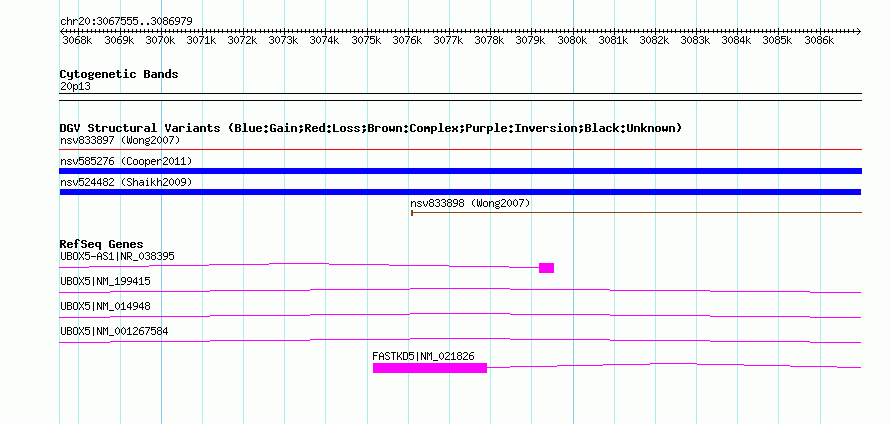The width and height of the screenshot is (890, 424).
Task: Click the 3075k ruler tick label
Action: click(366, 41)
